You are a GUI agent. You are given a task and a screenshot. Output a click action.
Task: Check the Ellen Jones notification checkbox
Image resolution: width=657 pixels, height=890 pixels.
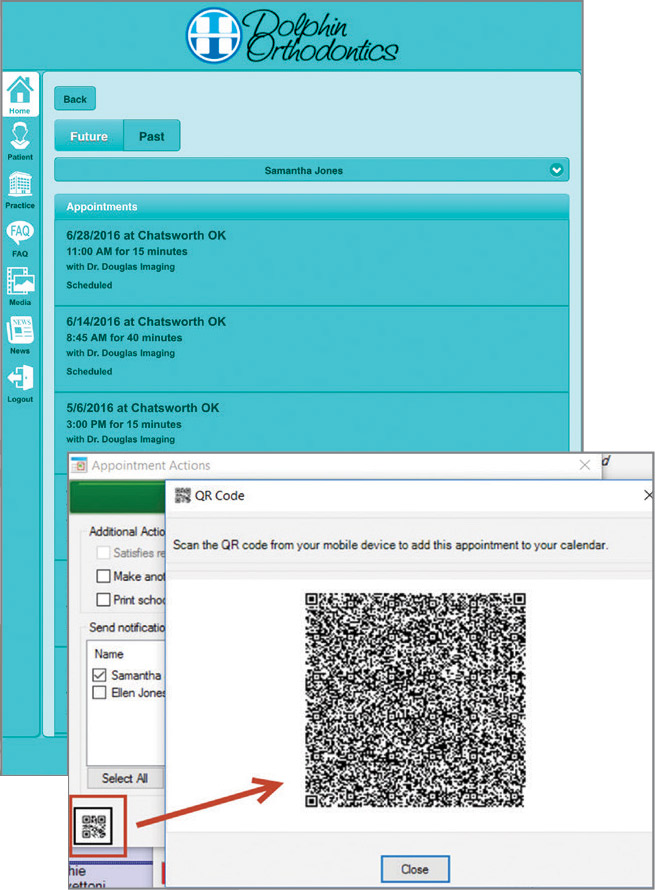point(99,692)
